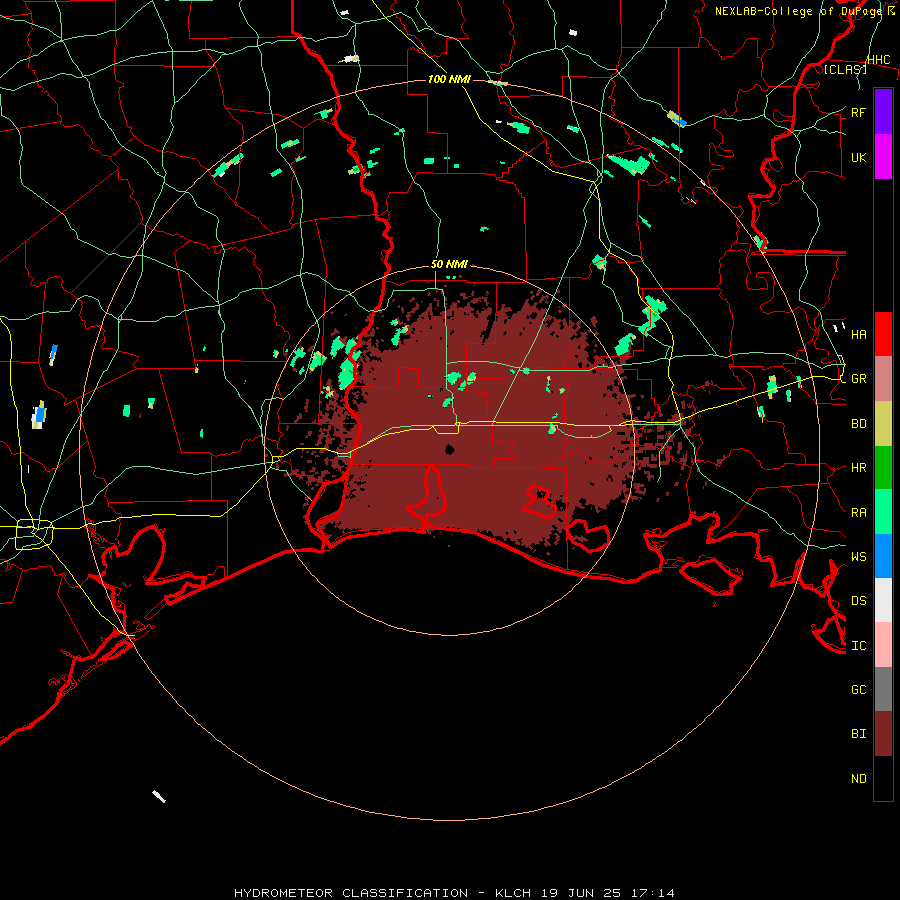
Task: Click the NEXLAB-College of DuPage title
Action: click(798, 11)
